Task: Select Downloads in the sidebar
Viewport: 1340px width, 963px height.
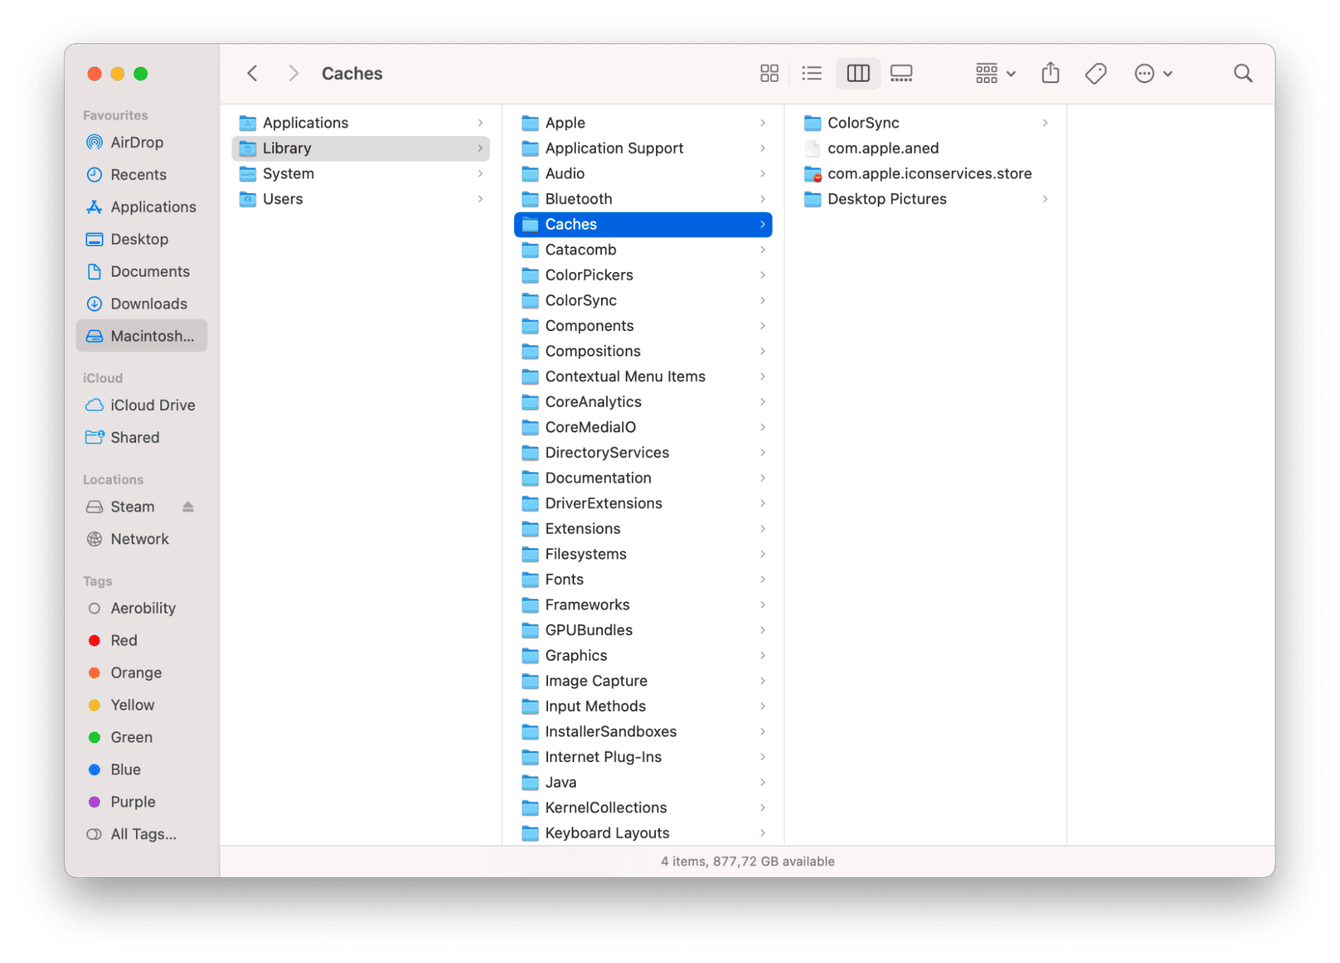Action: 148,304
